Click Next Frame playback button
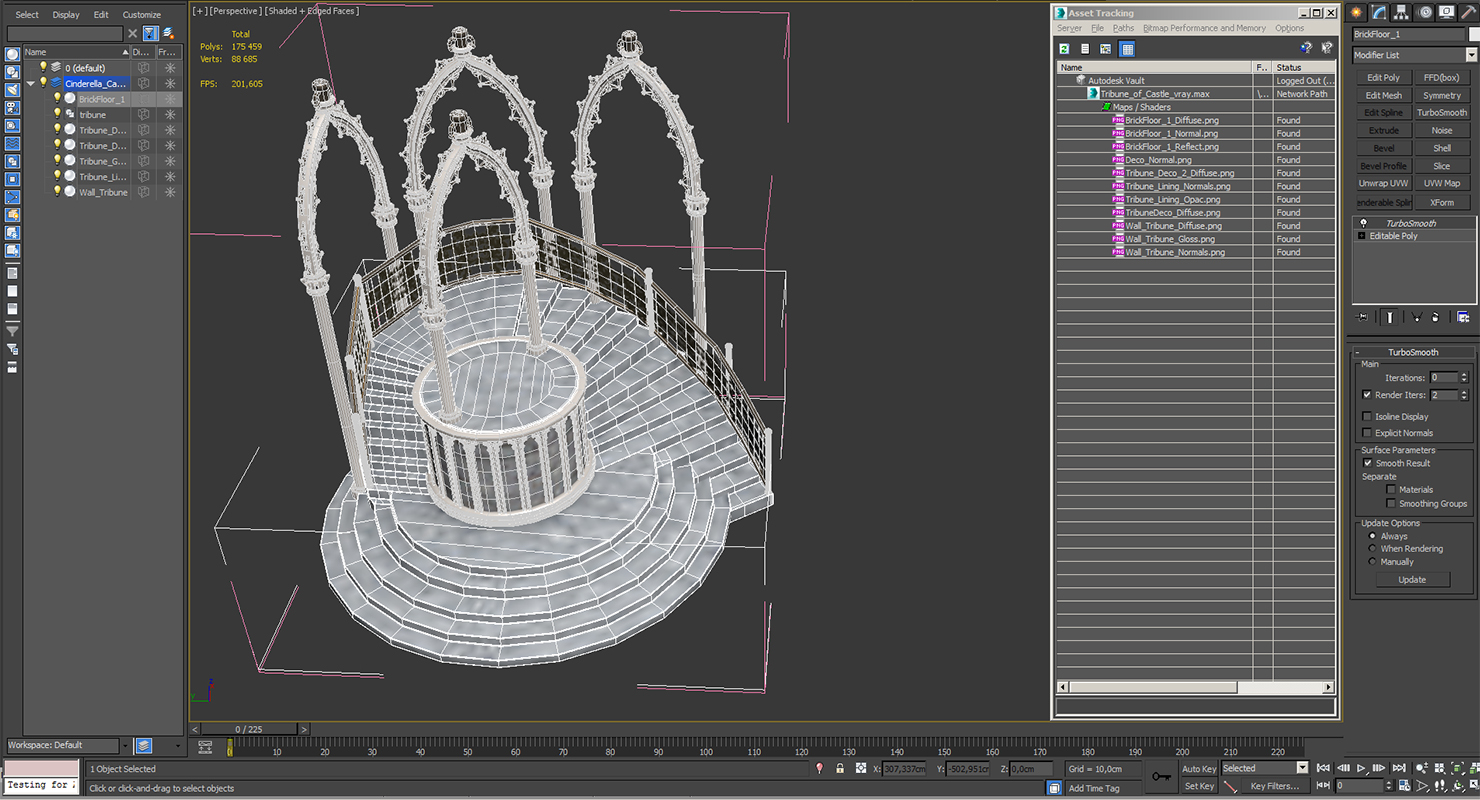The width and height of the screenshot is (1480, 800). (x=1379, y=768)
